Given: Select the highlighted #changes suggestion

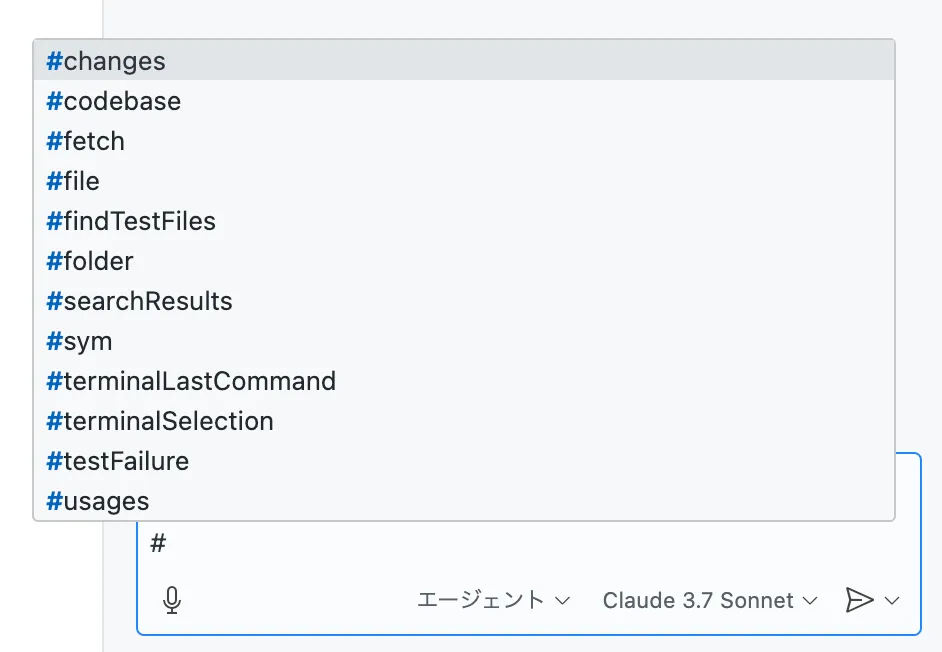Looking at the screenshot, I should 105,61.
